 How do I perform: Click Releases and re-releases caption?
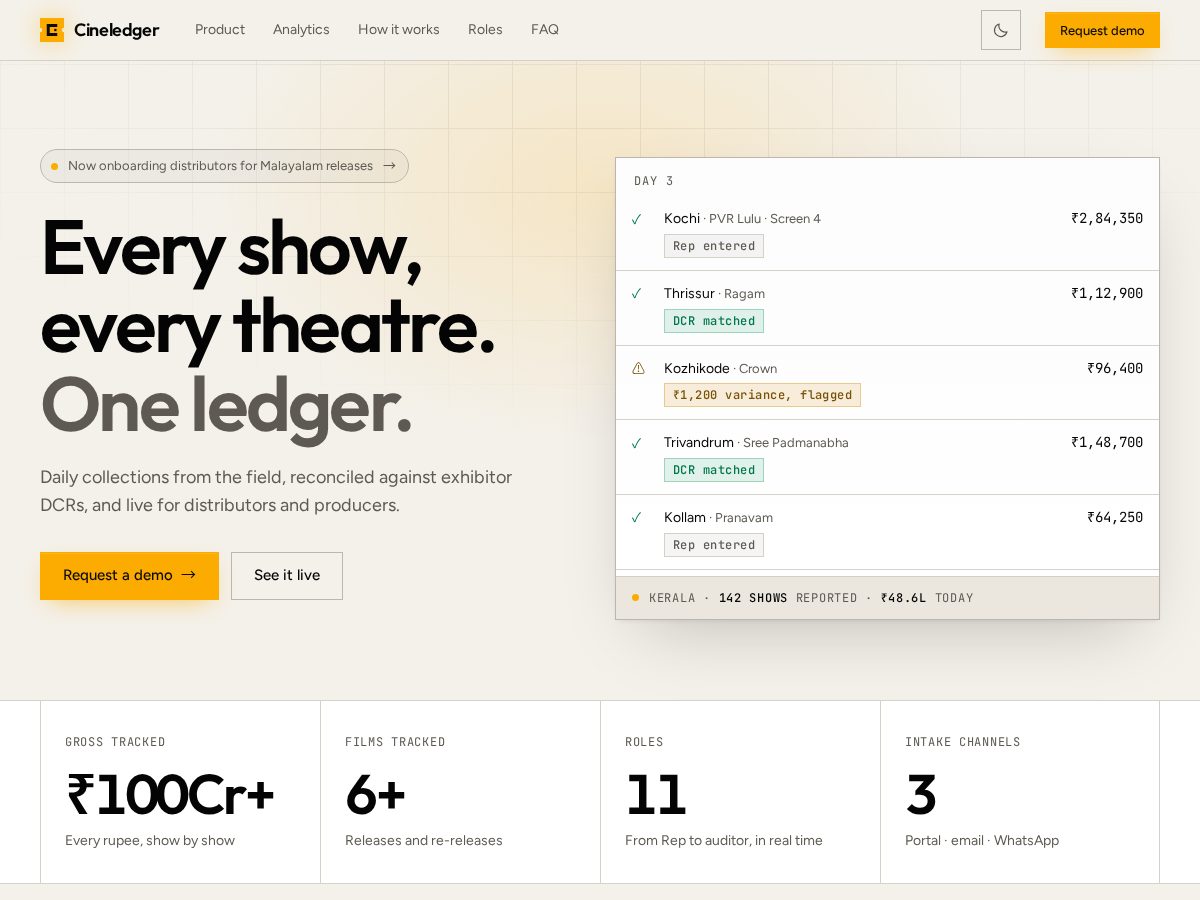(424, 841)
